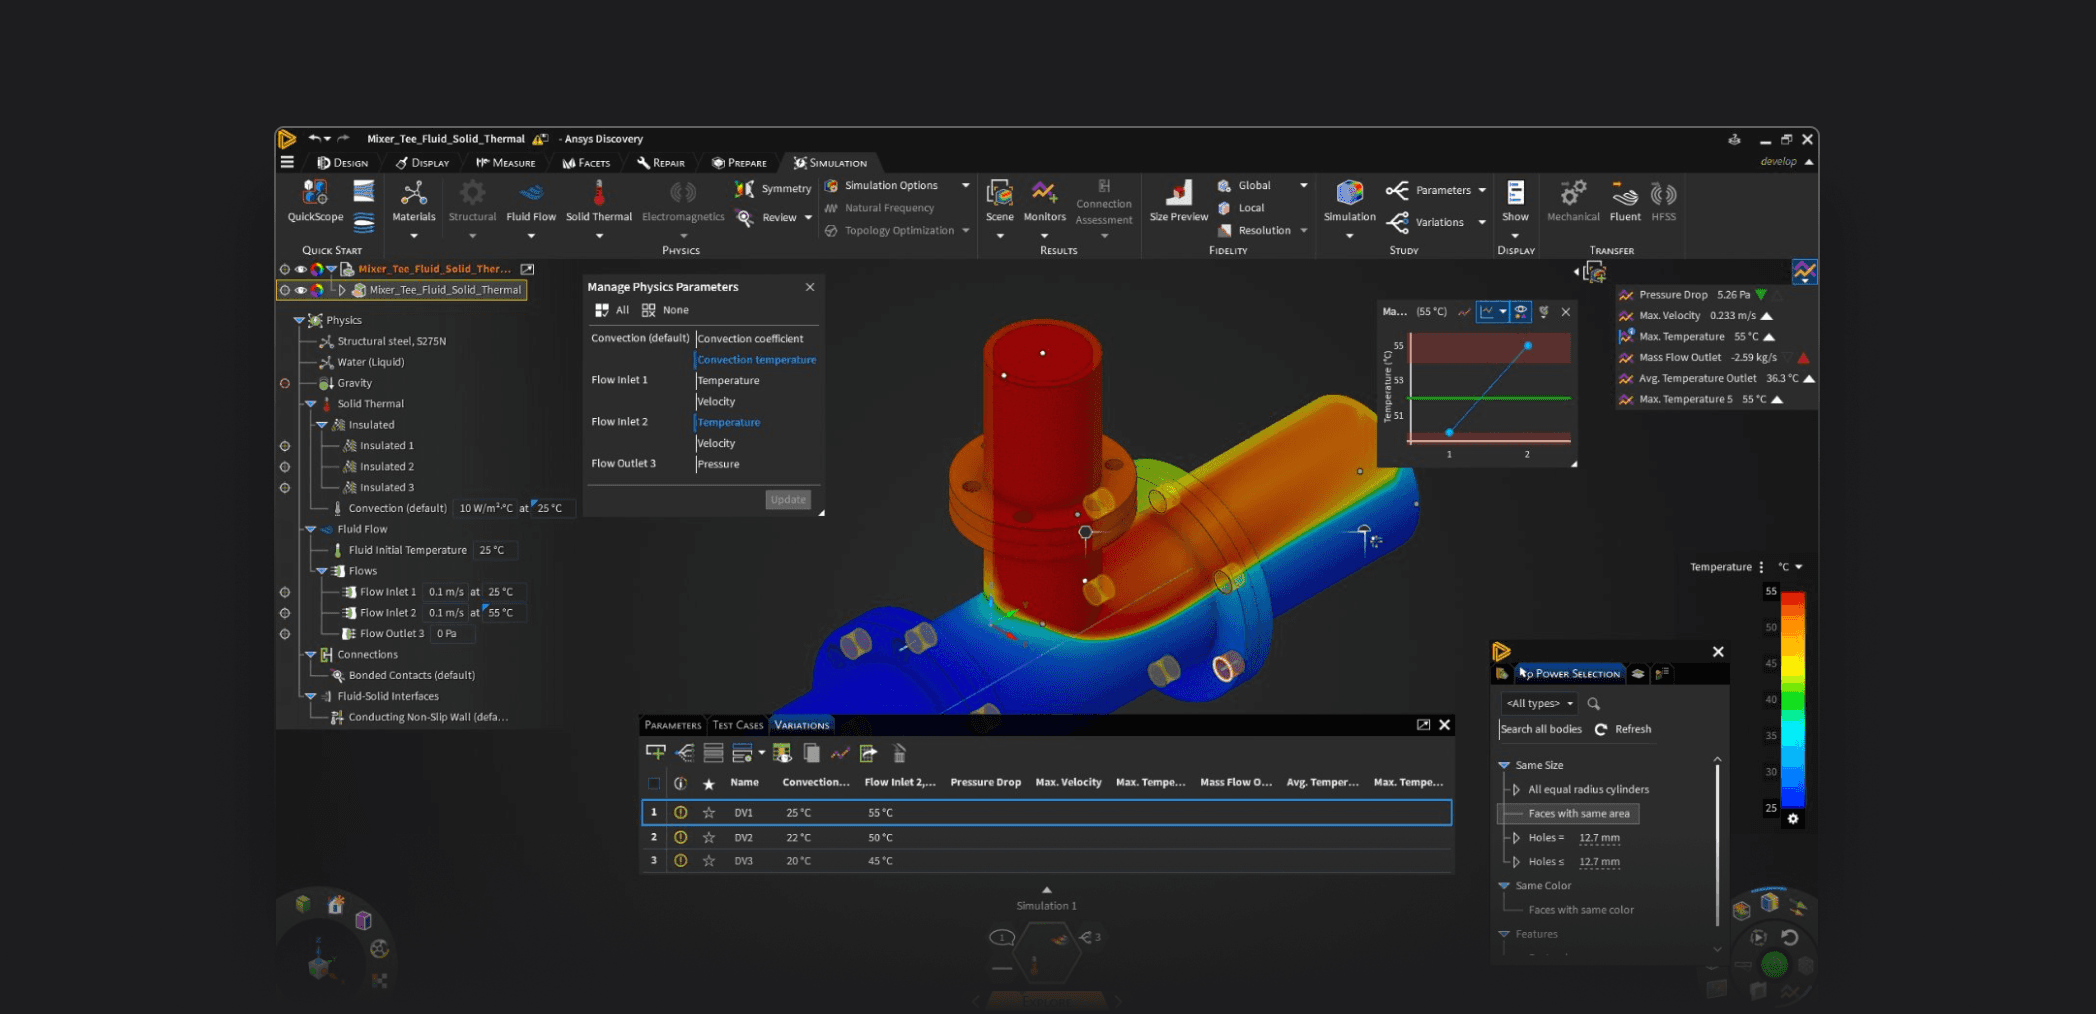The width and height of the screenshot is (2096, 1014).
Task: Click the export icon in Variations toolbar
Action: (x=868, y=753)
